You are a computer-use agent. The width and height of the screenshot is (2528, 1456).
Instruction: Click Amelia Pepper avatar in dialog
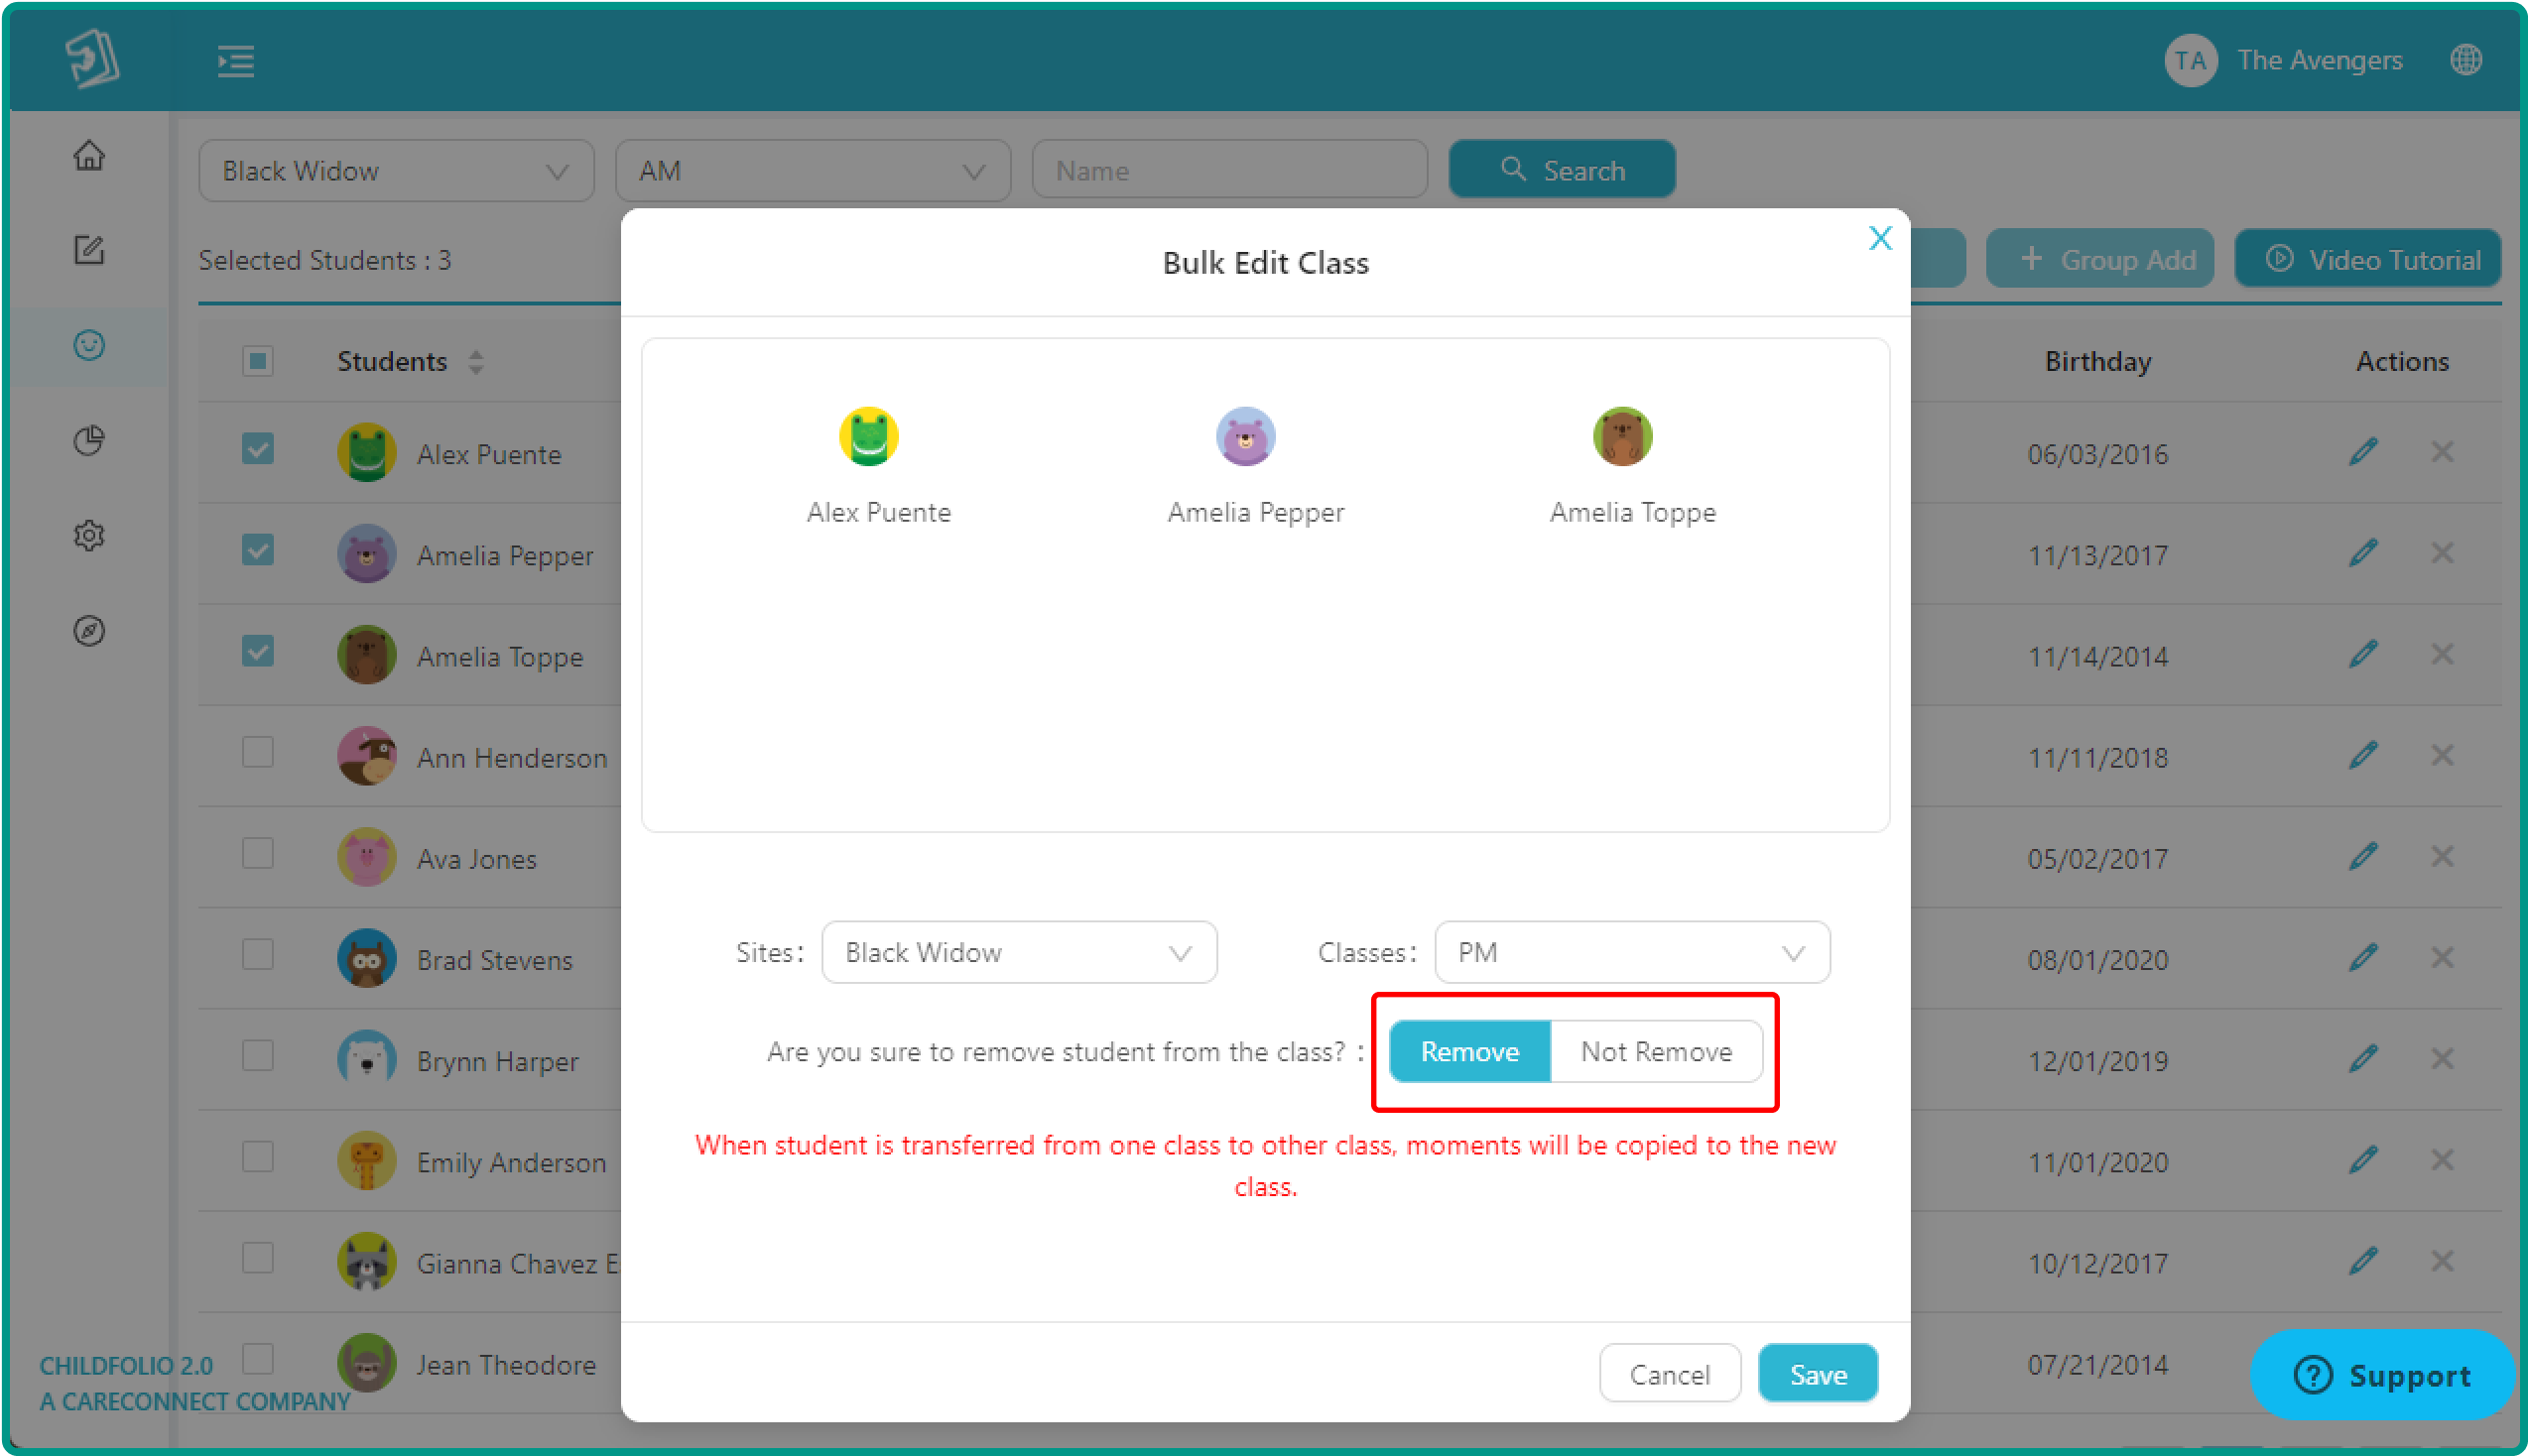tap(1245, 436)
